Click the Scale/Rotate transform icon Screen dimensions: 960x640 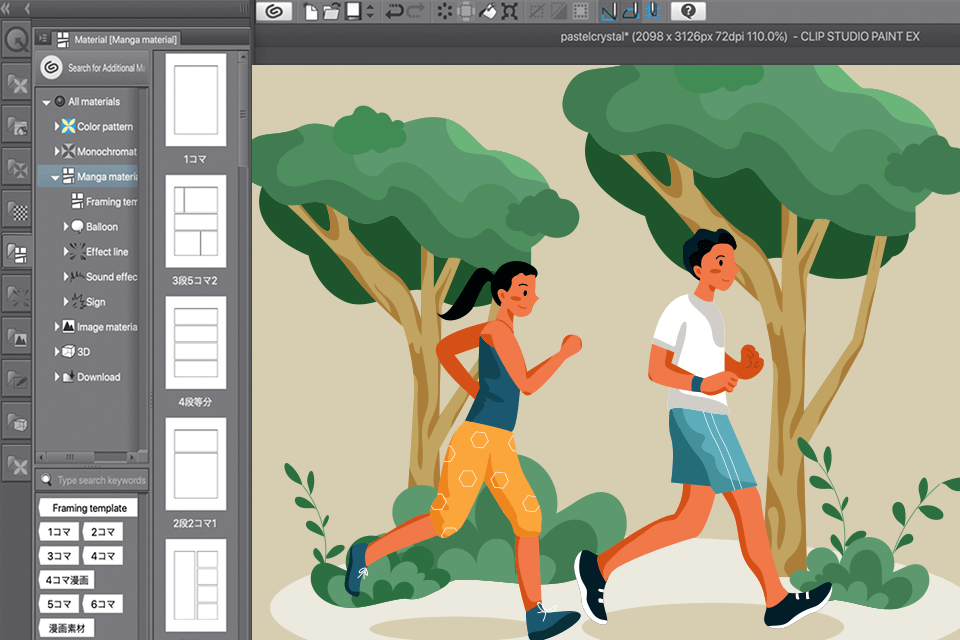[x=509, y=12]
